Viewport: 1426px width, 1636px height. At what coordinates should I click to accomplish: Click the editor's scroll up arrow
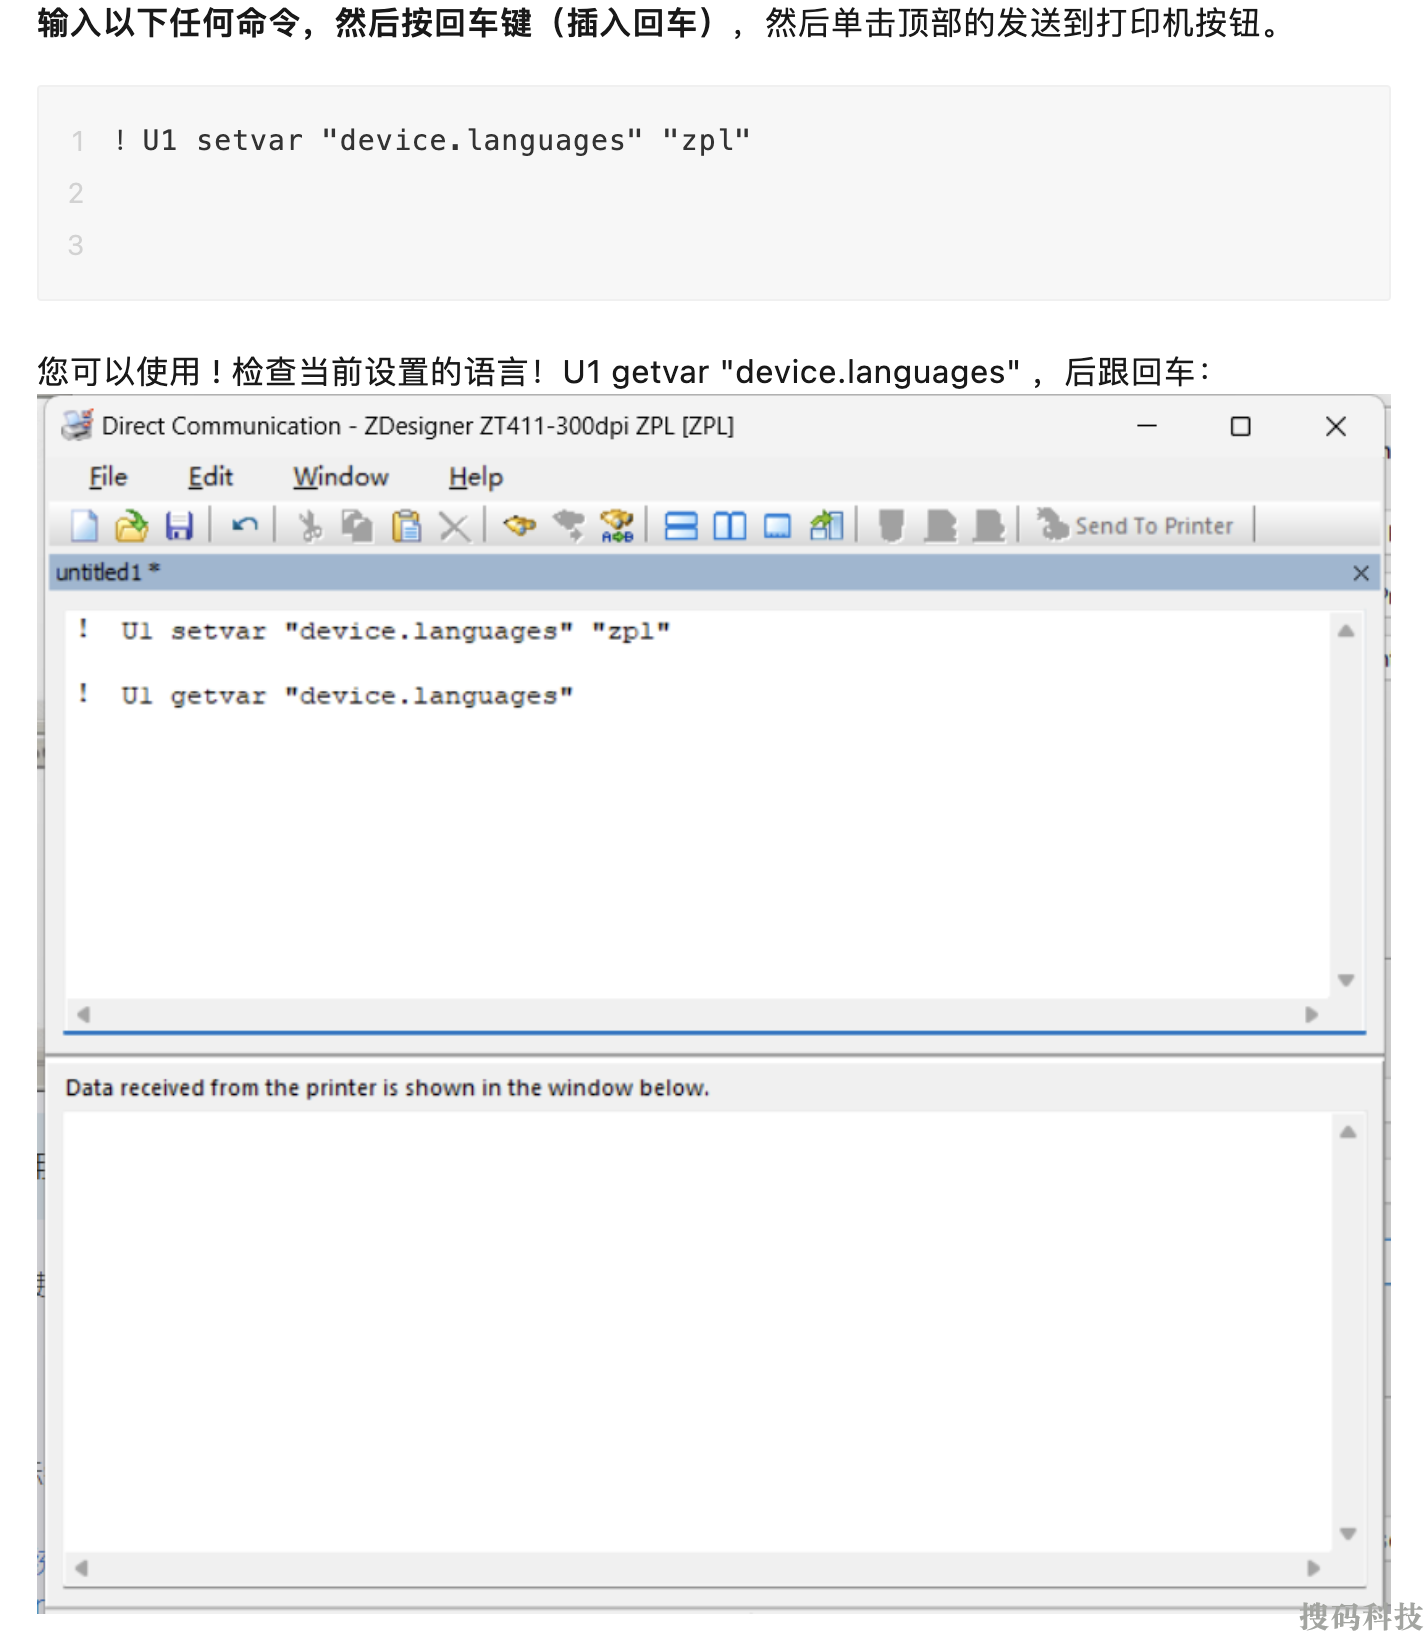[1346, 631]
